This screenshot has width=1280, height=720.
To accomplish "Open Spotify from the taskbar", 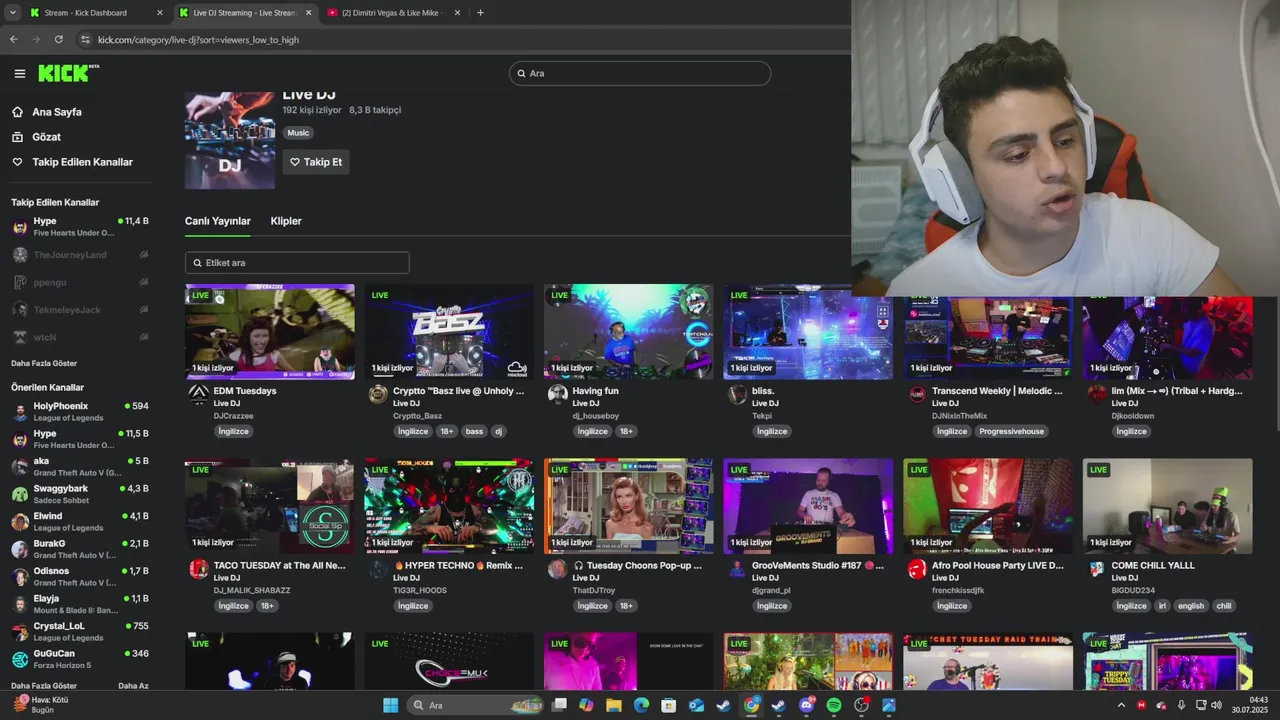I will 834,705.
